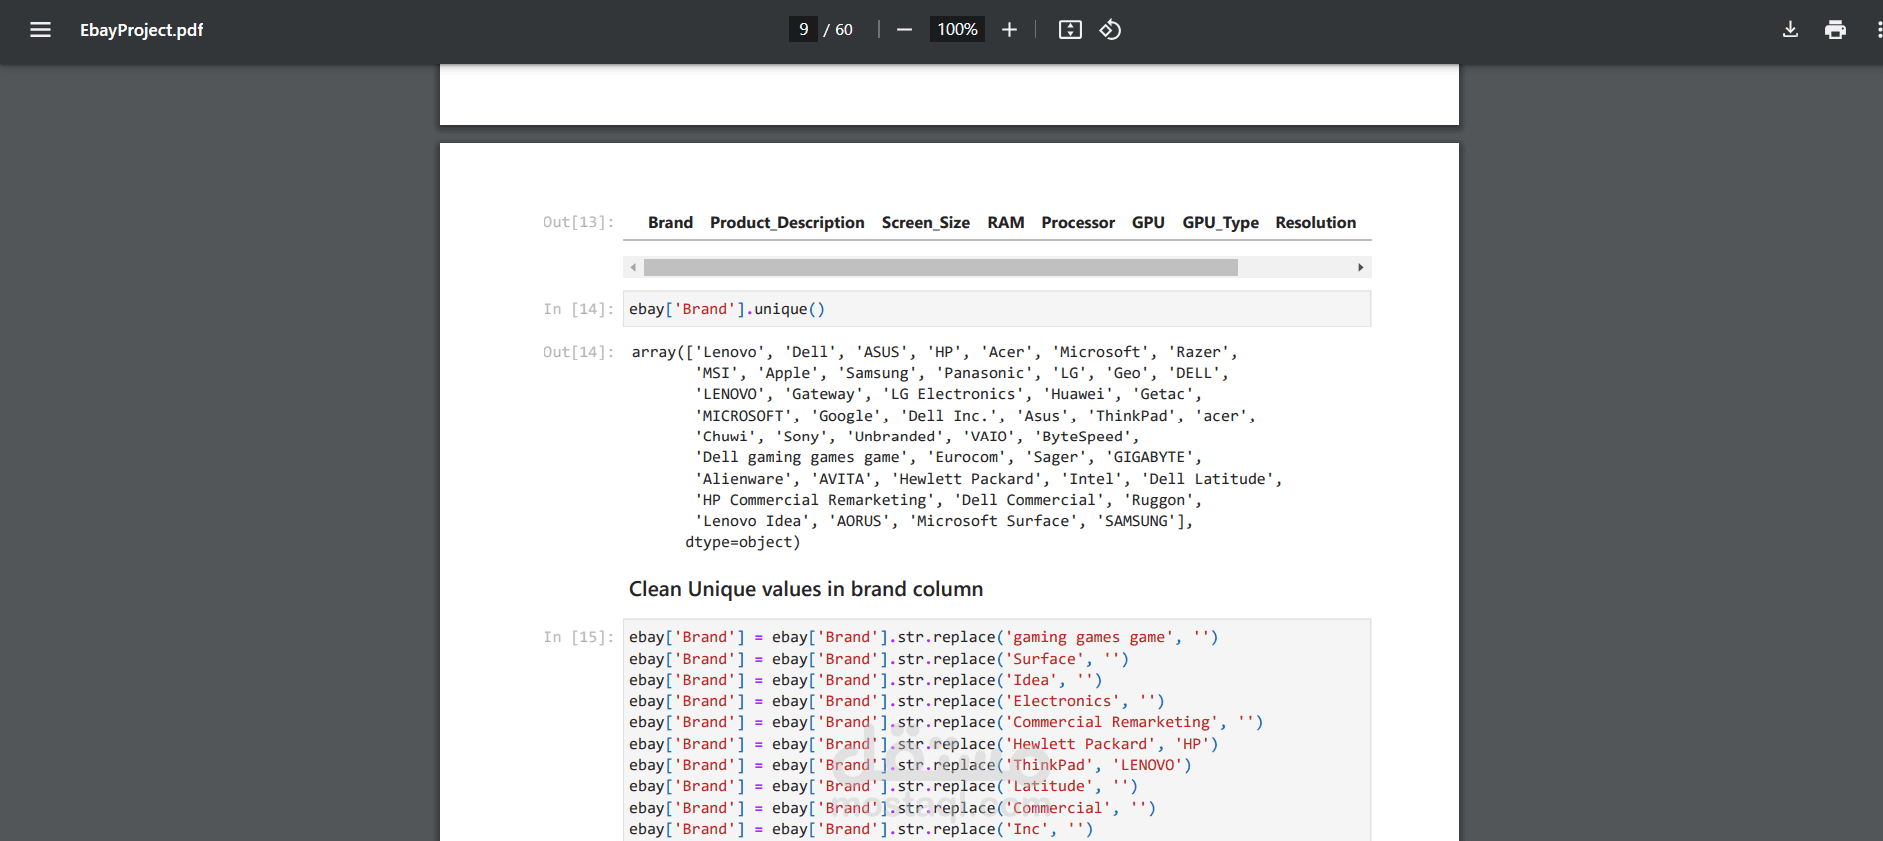Click 'MICROSOFT' in the array output

(743, 416)
